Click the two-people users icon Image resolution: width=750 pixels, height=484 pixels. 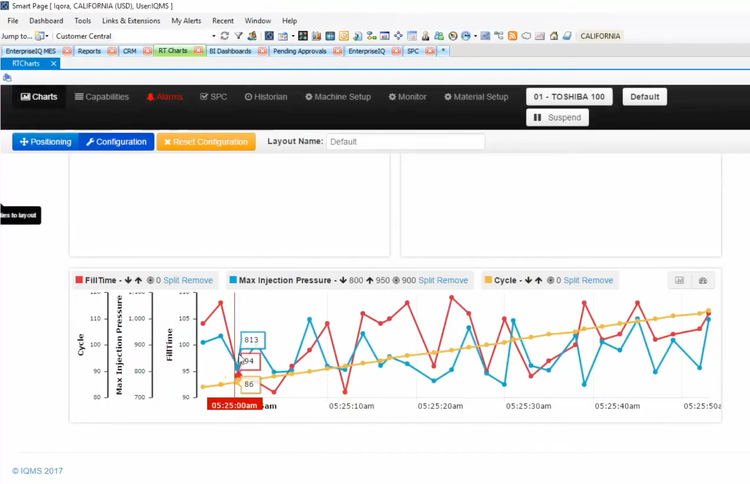point(439,36)
